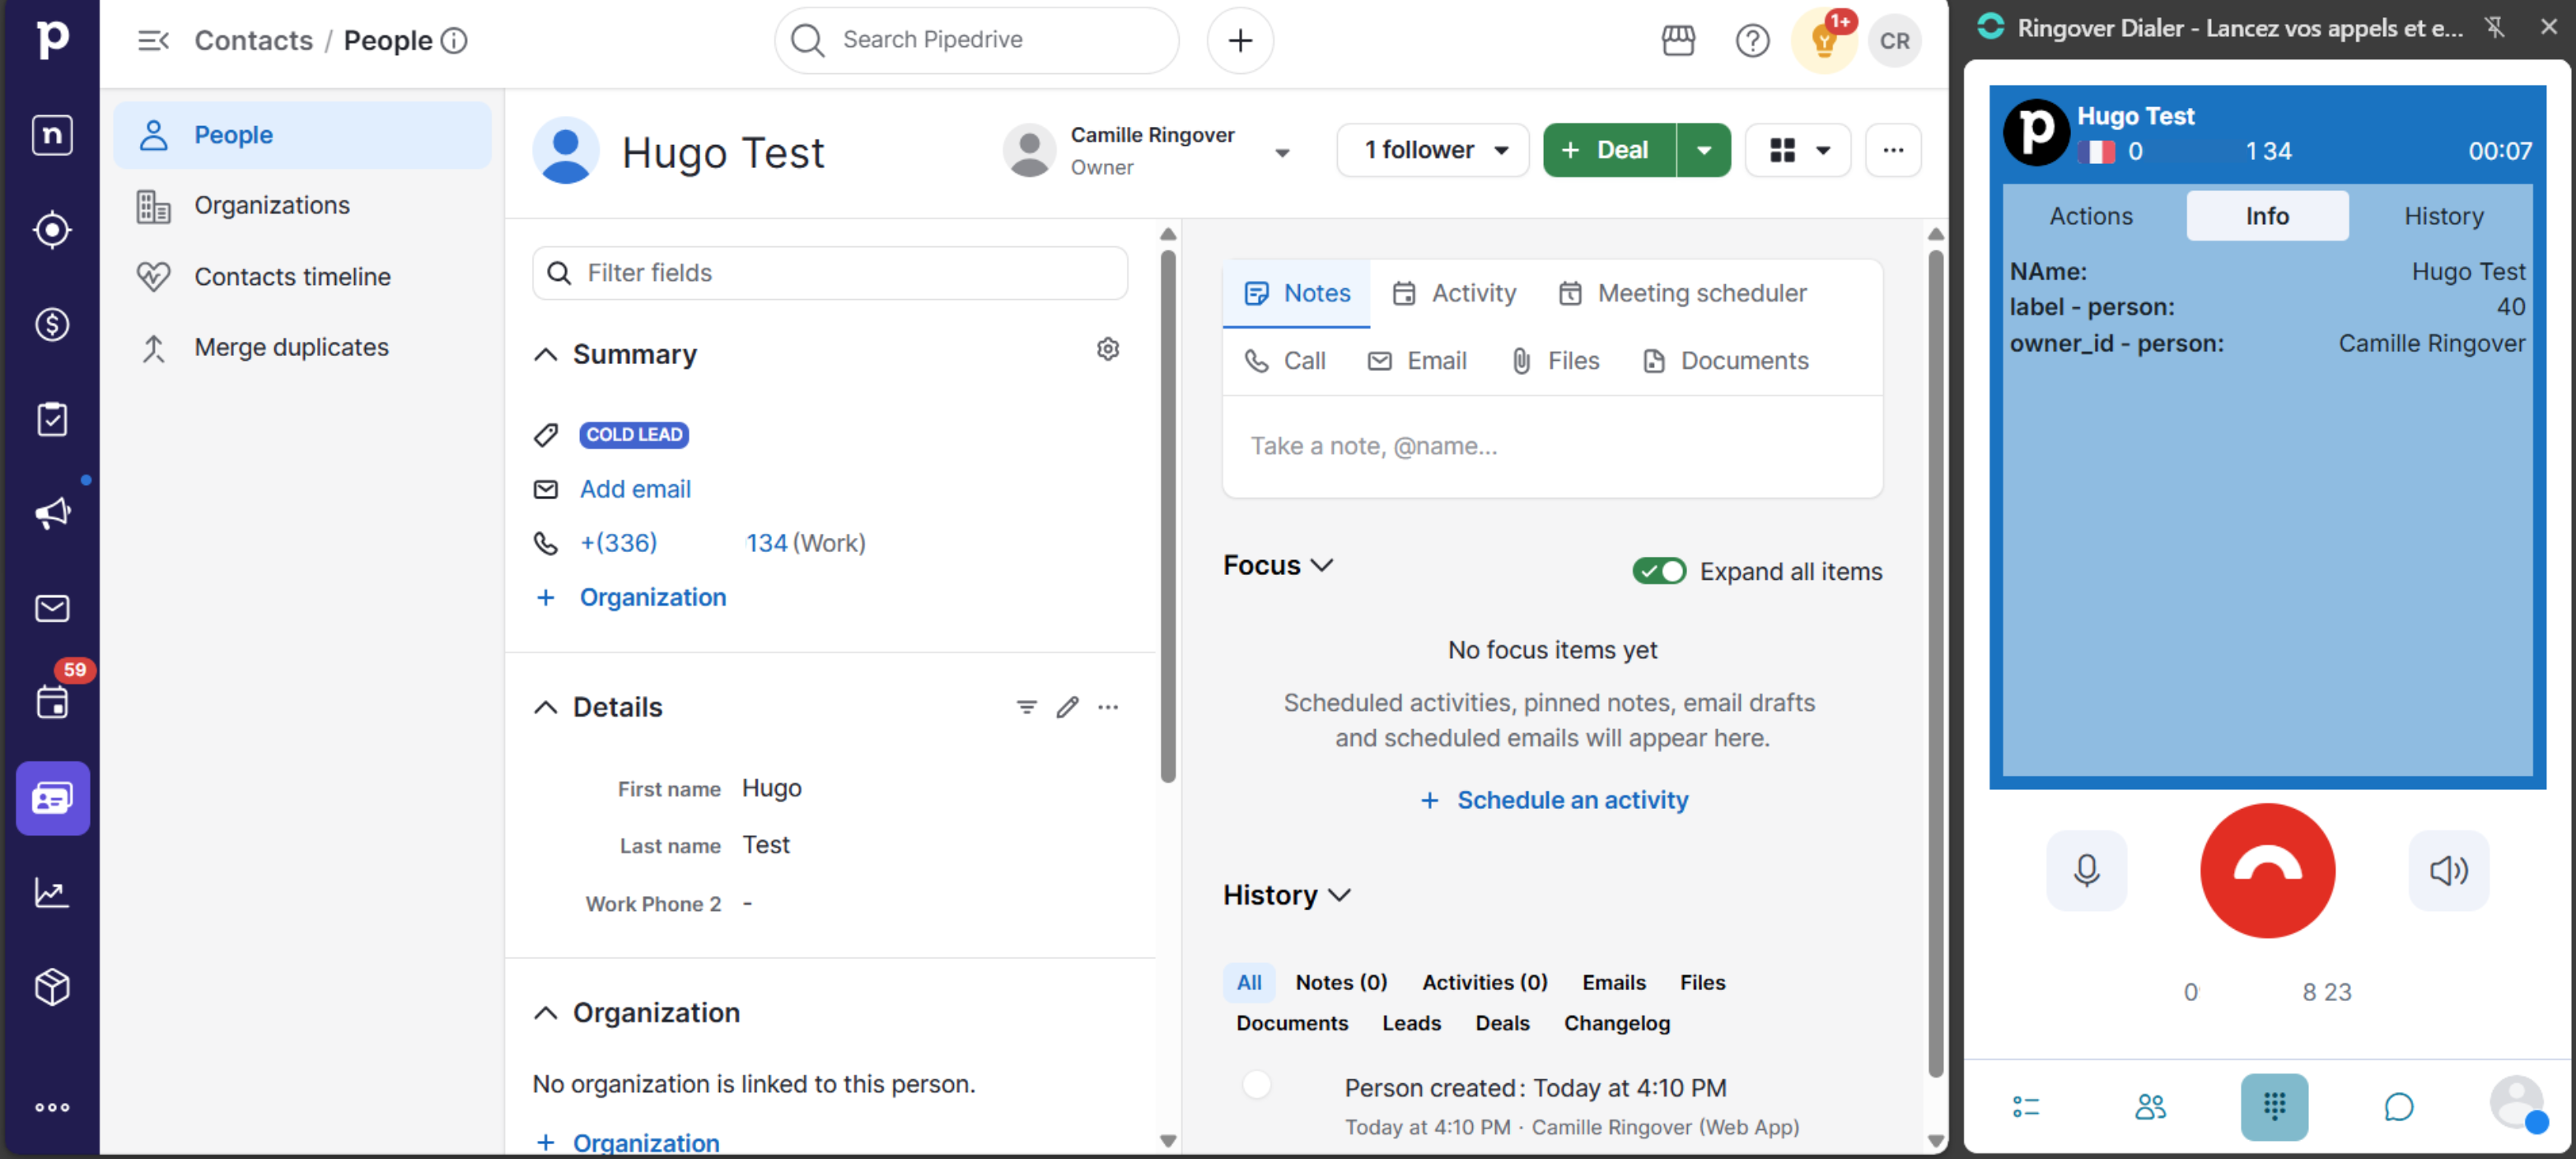Viewport: 2576px width, 1159px height.
Task: Open Organizations in contacts menu
Action: coord(302,206)
